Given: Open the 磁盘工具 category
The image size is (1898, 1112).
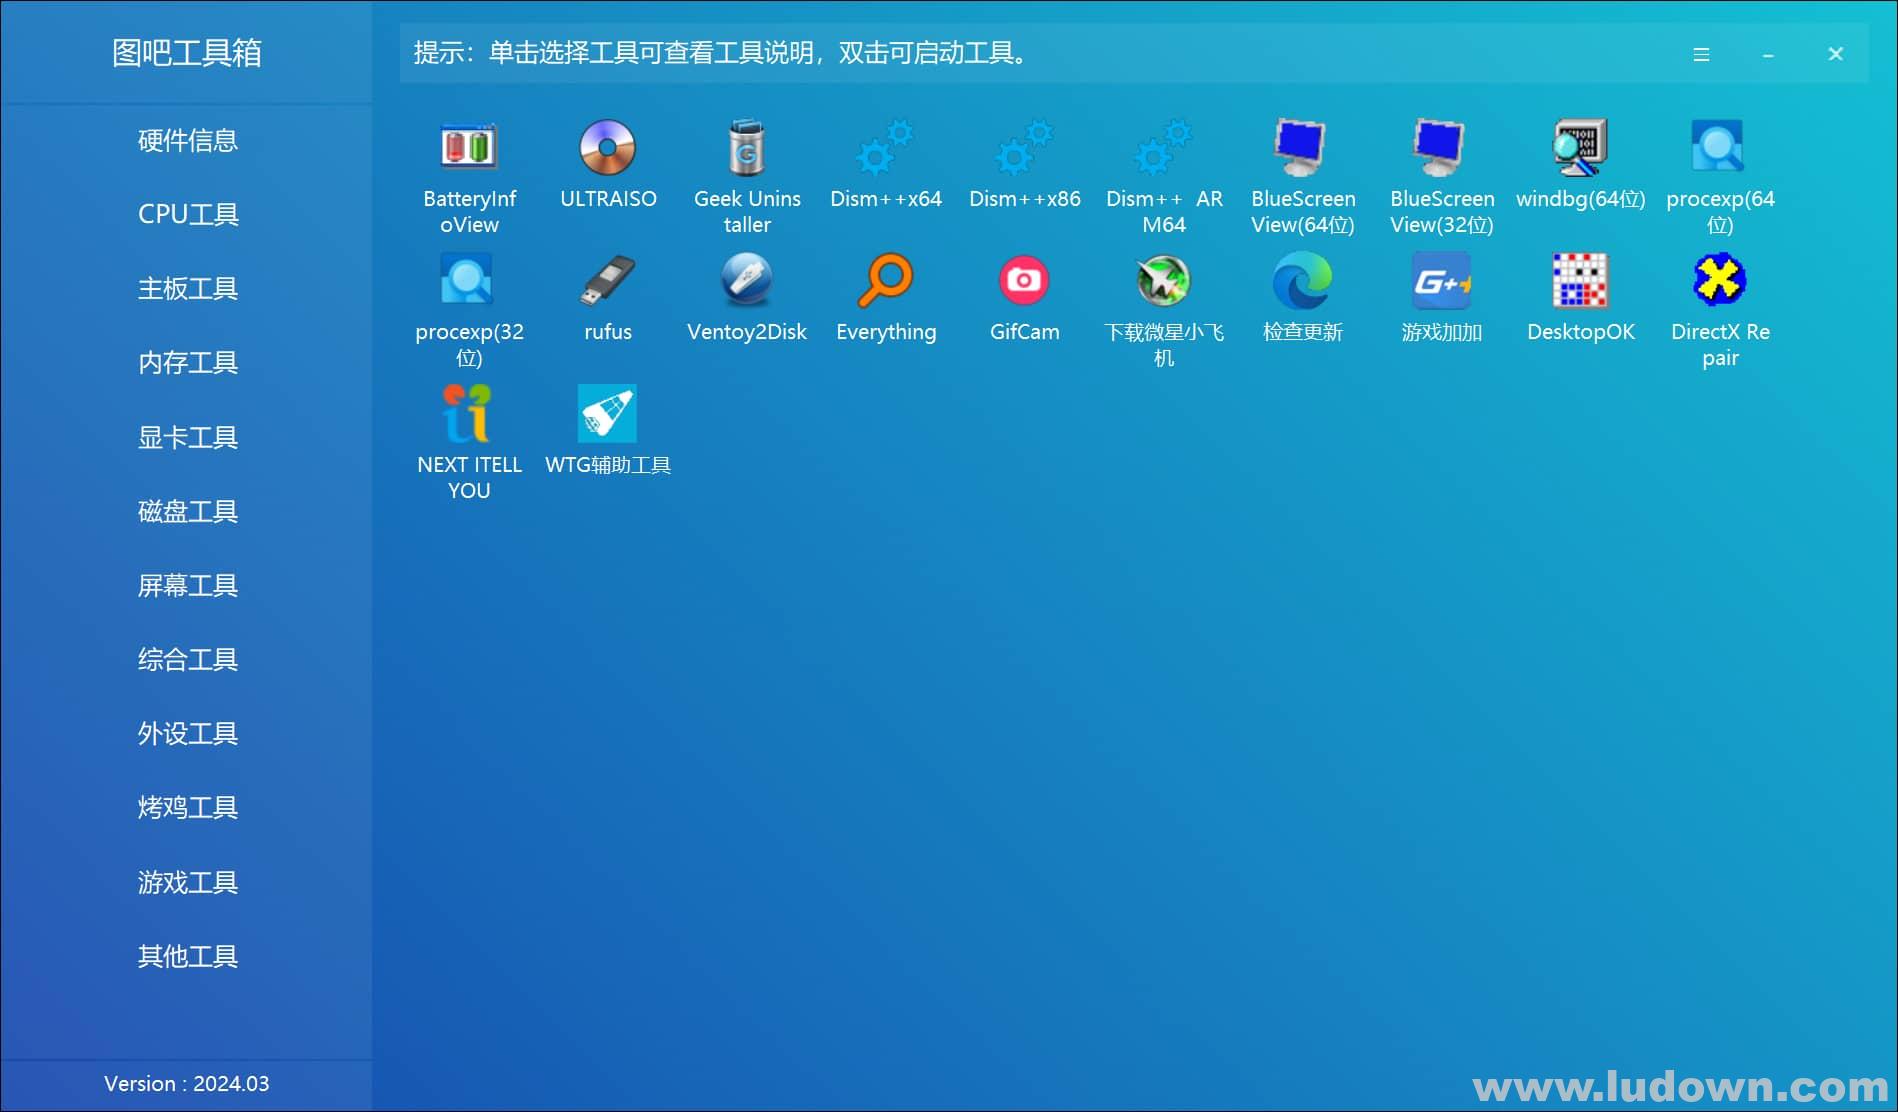Looking at the screenshot, I should 187,511.
